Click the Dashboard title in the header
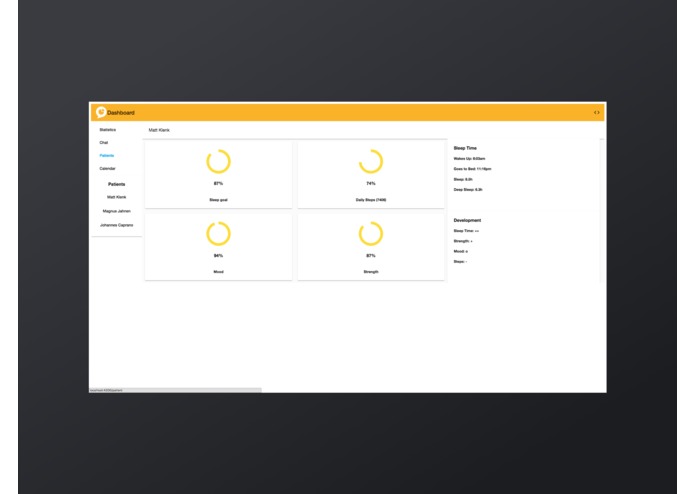This screenshot has height=494, width=695. point(121,113)
